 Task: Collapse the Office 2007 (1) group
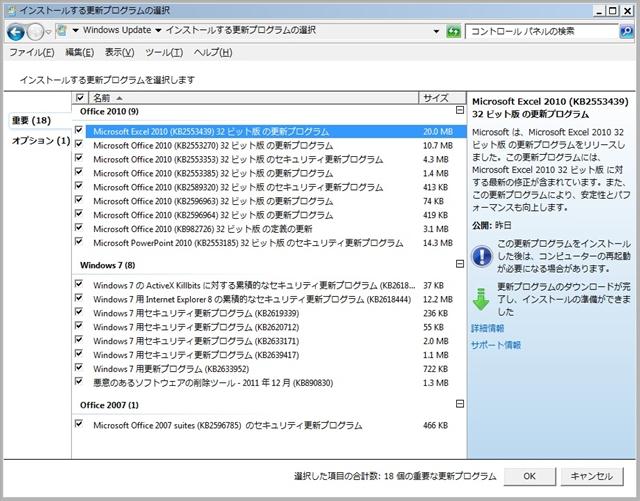[x=460, y=404]
